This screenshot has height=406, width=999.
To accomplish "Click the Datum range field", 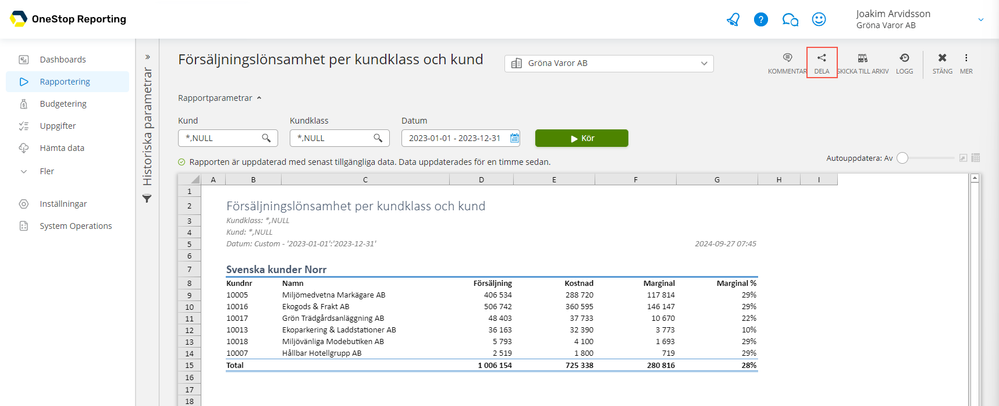I will (x=461, y=138).
